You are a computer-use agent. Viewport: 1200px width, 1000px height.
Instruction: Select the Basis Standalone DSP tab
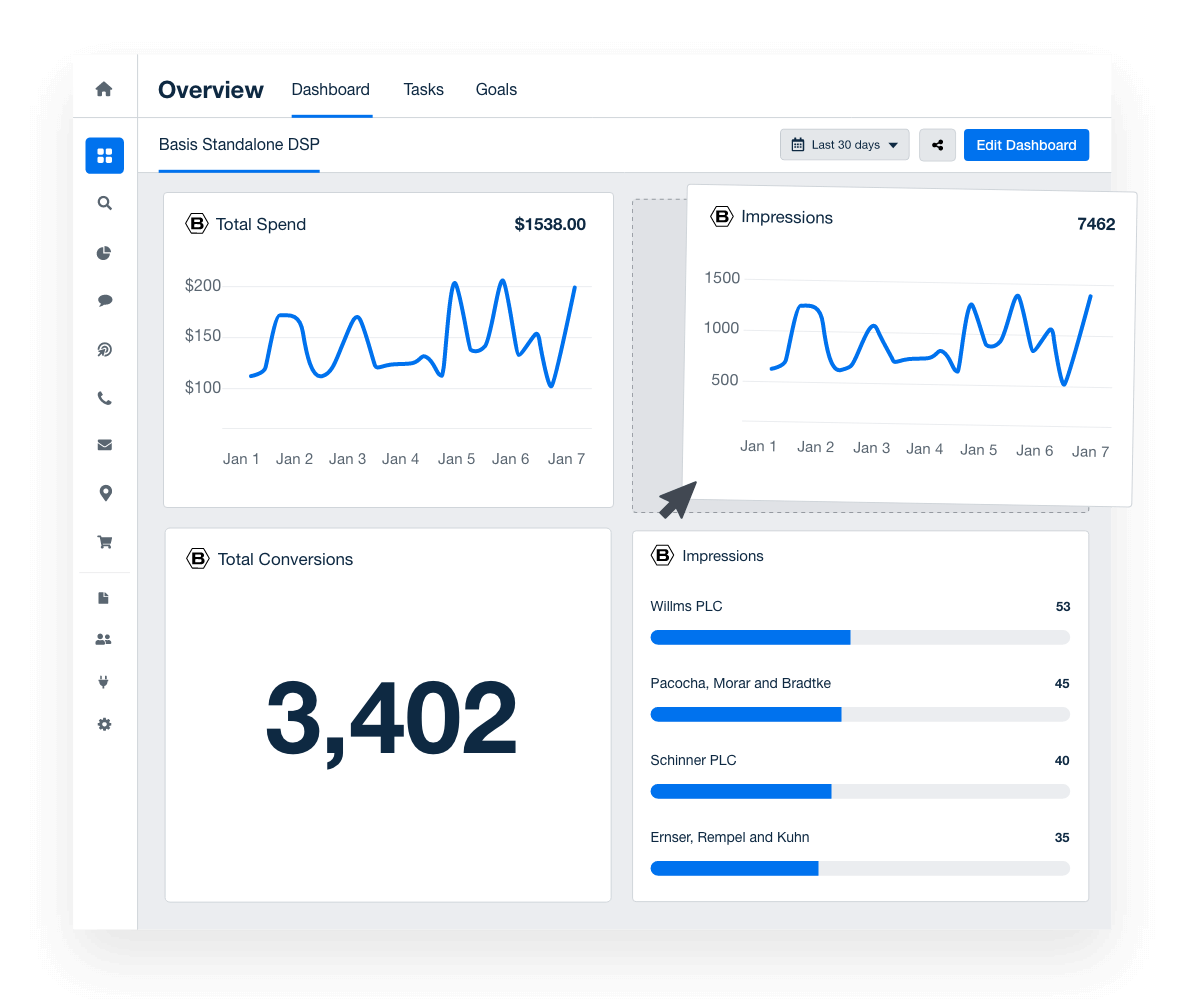tap(239, 145)
